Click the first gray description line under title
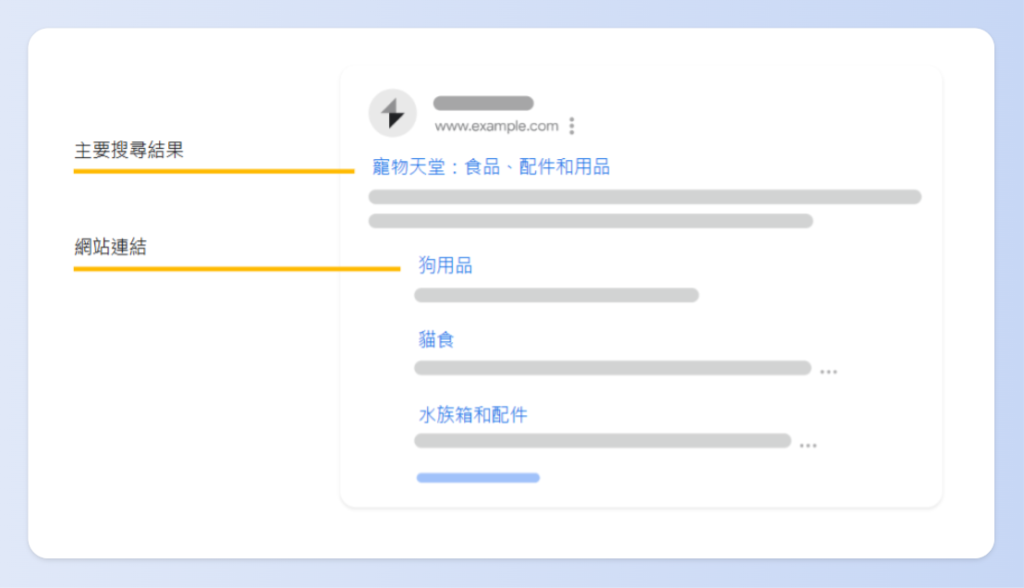 pos(644,197)
